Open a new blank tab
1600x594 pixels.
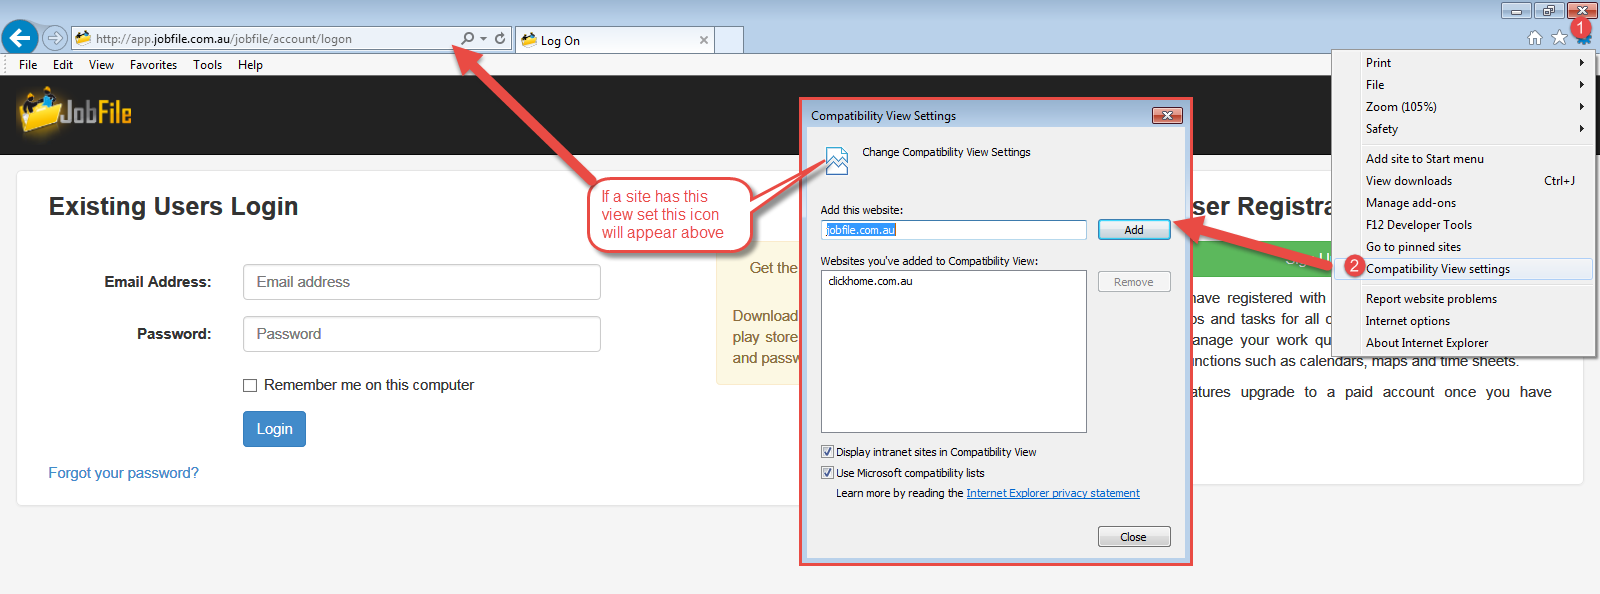coord(729,40)
